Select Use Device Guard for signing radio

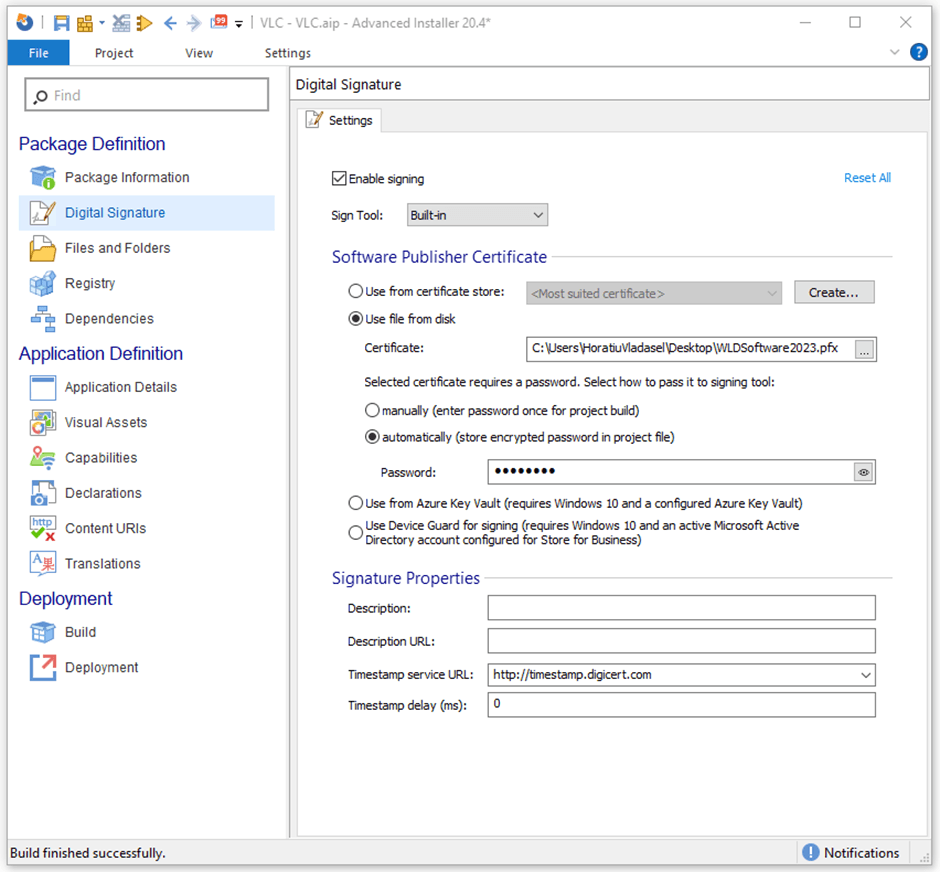pos(355,532)
